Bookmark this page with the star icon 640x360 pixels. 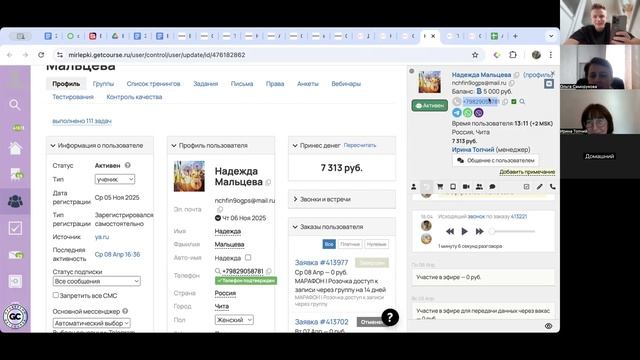click(475, 55)
